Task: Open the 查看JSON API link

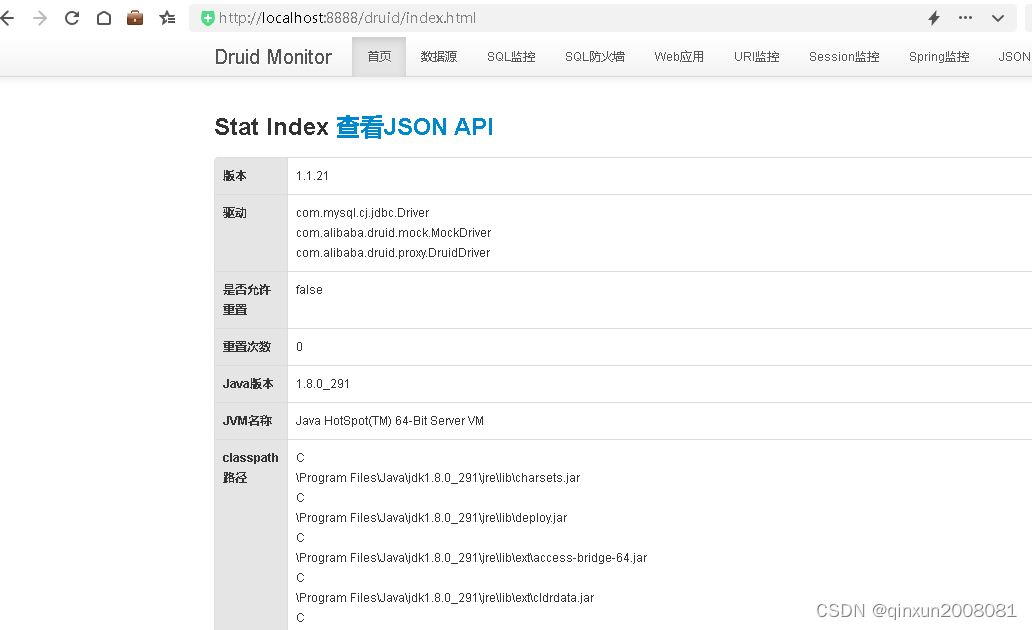Action: 415,126
